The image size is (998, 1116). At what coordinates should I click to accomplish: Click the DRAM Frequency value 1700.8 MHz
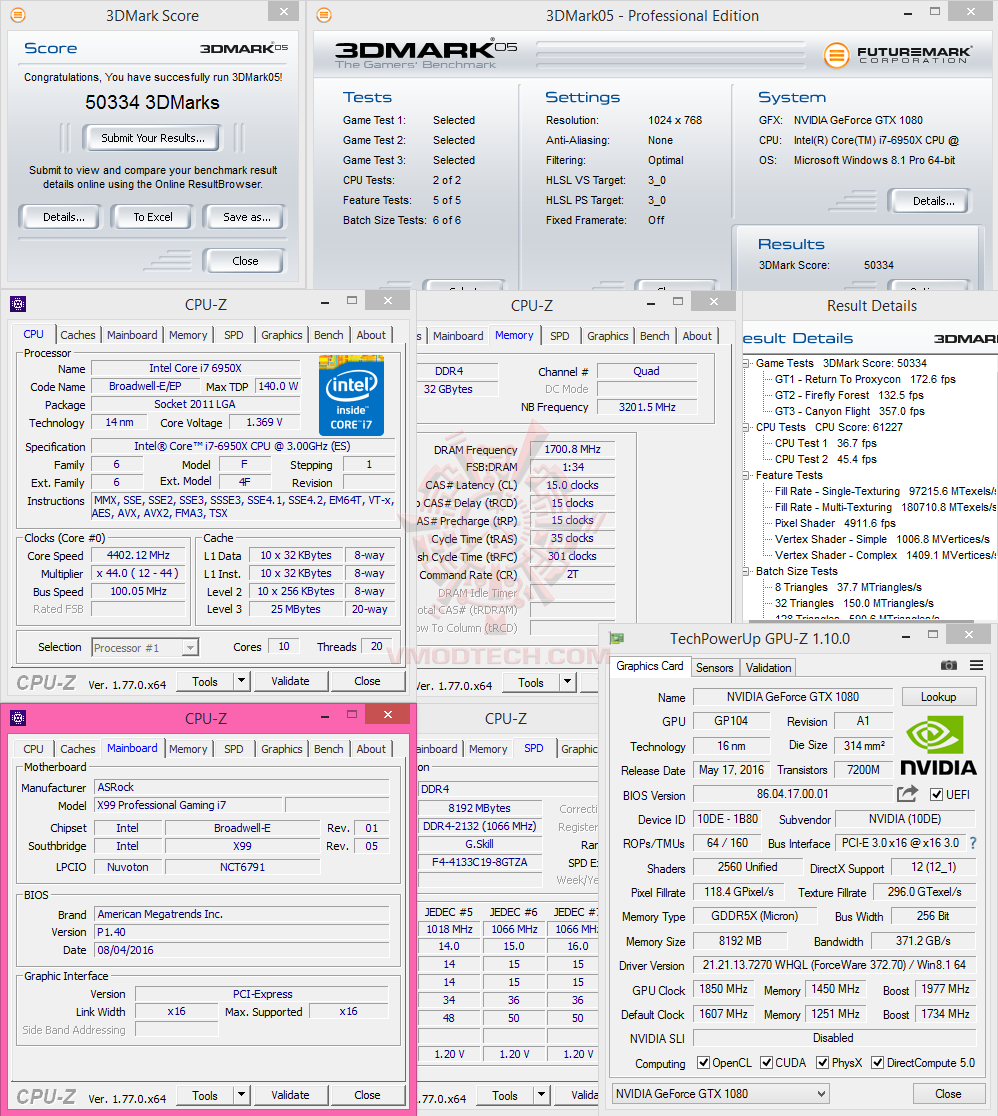point(572,449)
